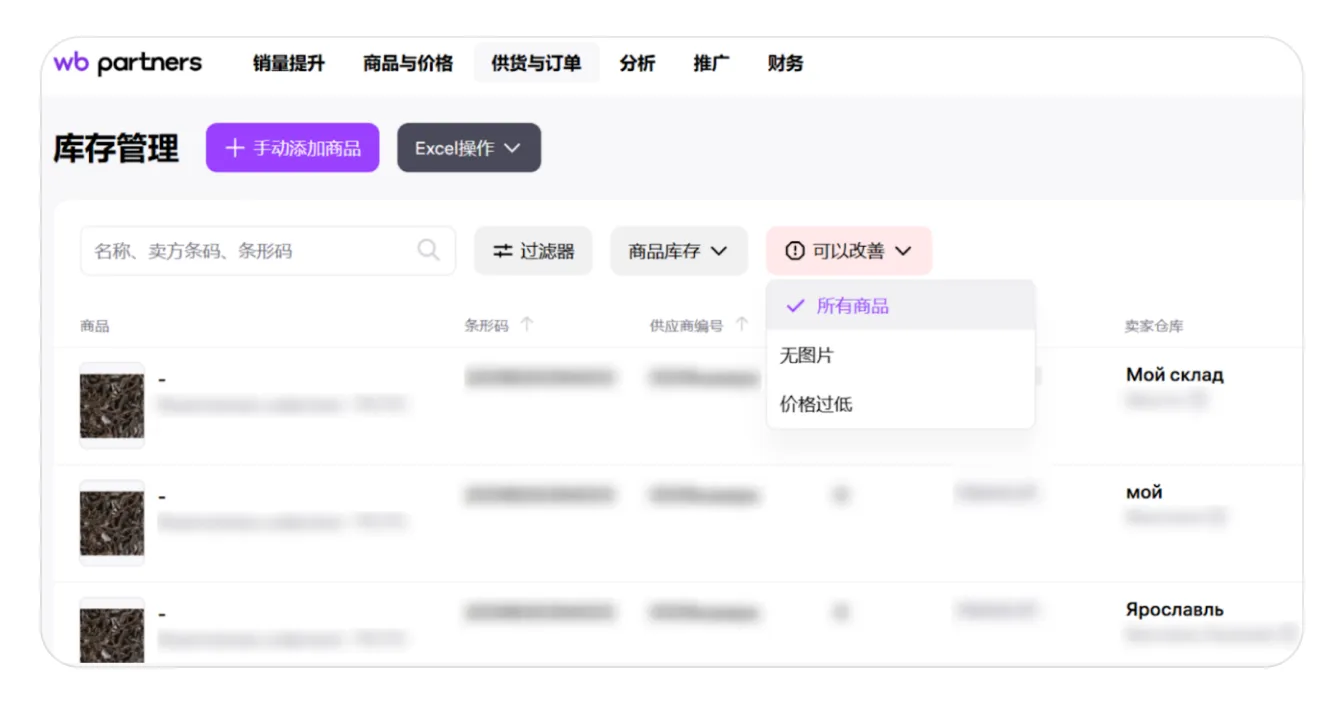Screen dimensions: 1344x704
Task: Focus the product name search field
Action: tap(250, 251)
